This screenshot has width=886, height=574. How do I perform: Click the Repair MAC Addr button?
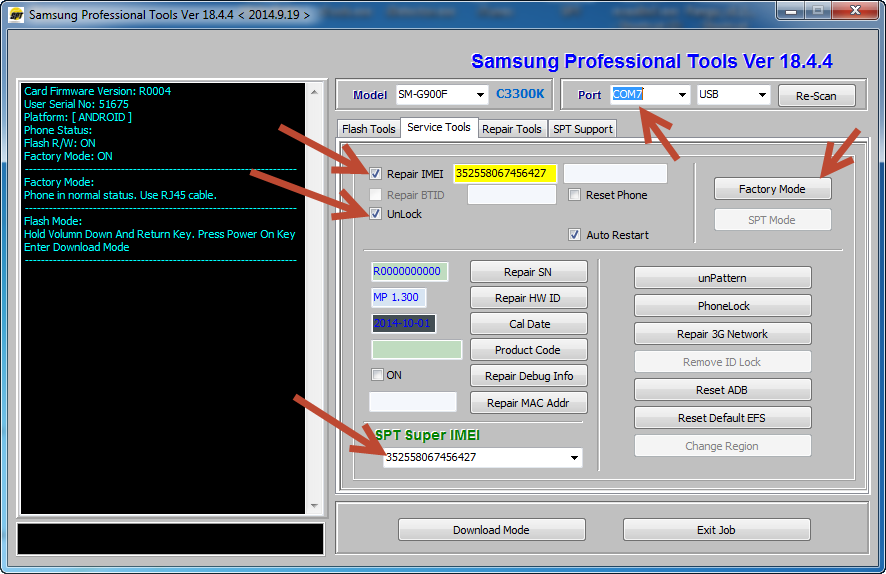[528, 403]
